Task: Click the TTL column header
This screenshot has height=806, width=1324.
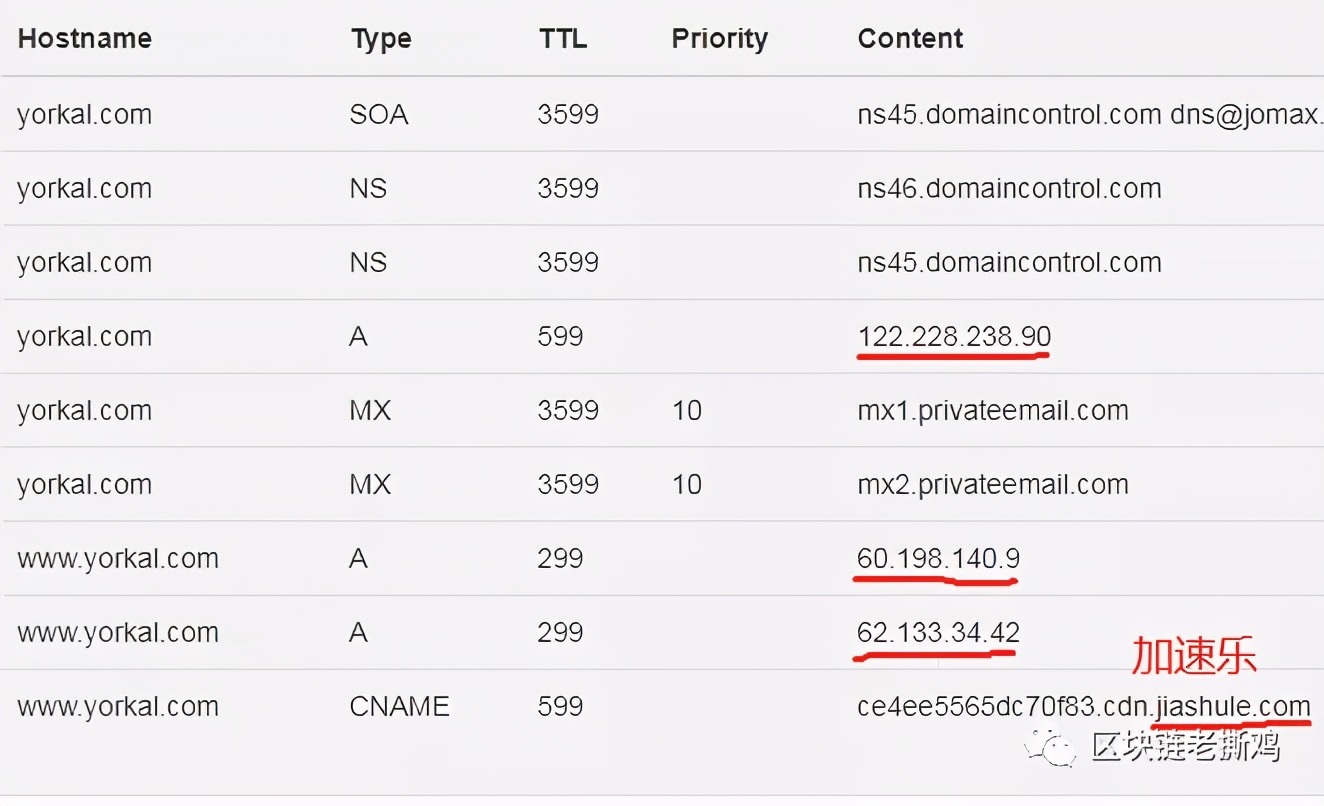Action: pos(563,39)
